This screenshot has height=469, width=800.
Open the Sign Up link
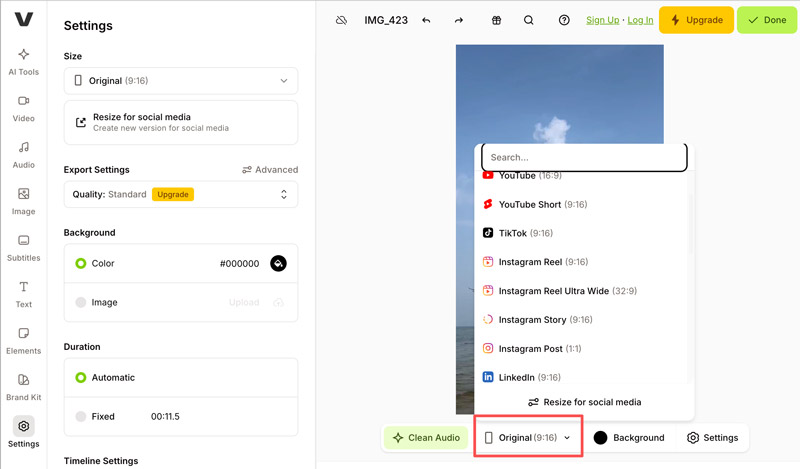pos(603,20)
